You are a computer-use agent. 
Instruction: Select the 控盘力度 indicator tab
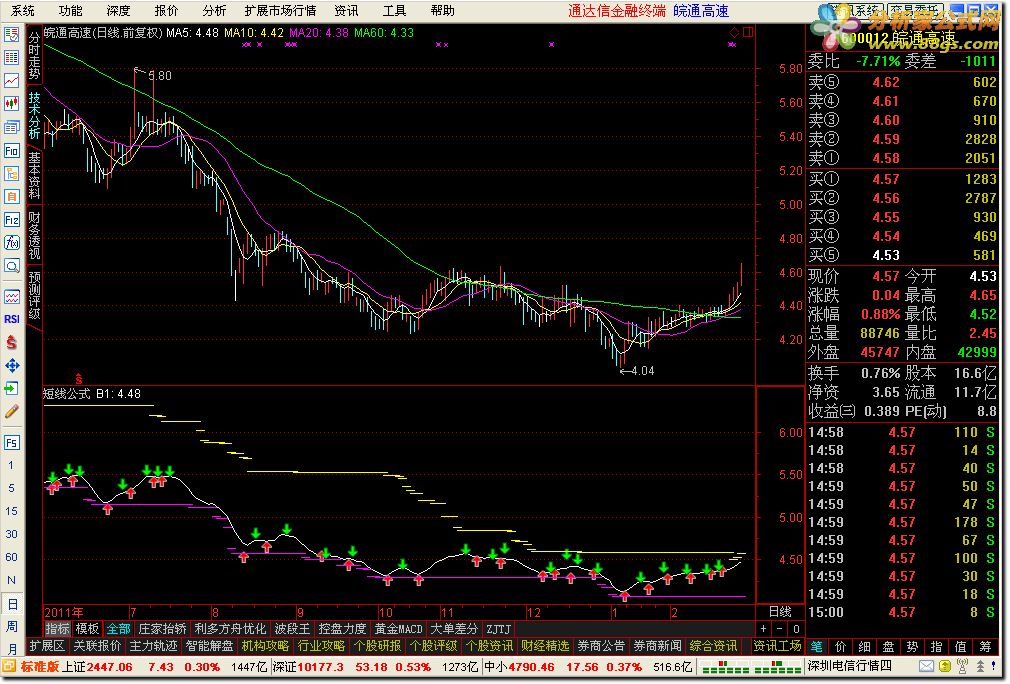tap(342, 629)
